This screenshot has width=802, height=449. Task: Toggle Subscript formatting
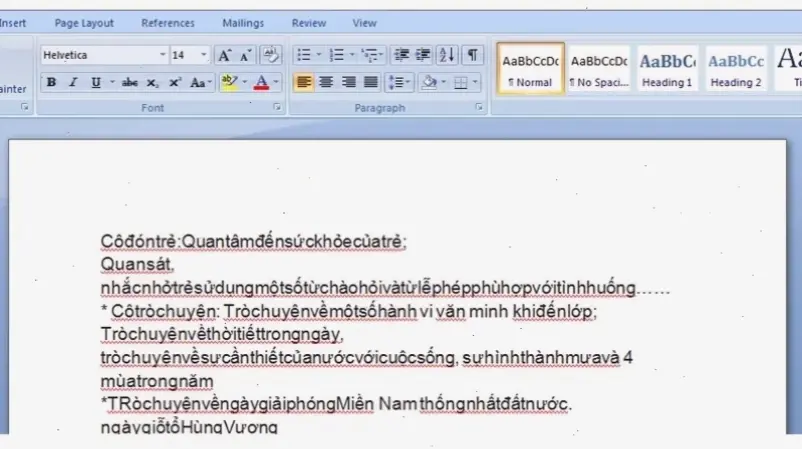pyautogui.click(x=152, y=82)
